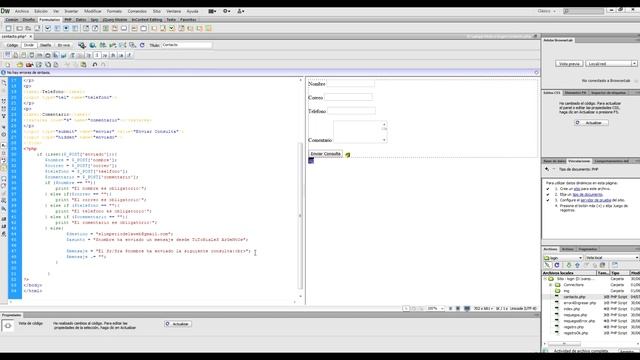Click the PHP code marker in design view
This screenshot has width=640, height=360.
coord(311,161)
